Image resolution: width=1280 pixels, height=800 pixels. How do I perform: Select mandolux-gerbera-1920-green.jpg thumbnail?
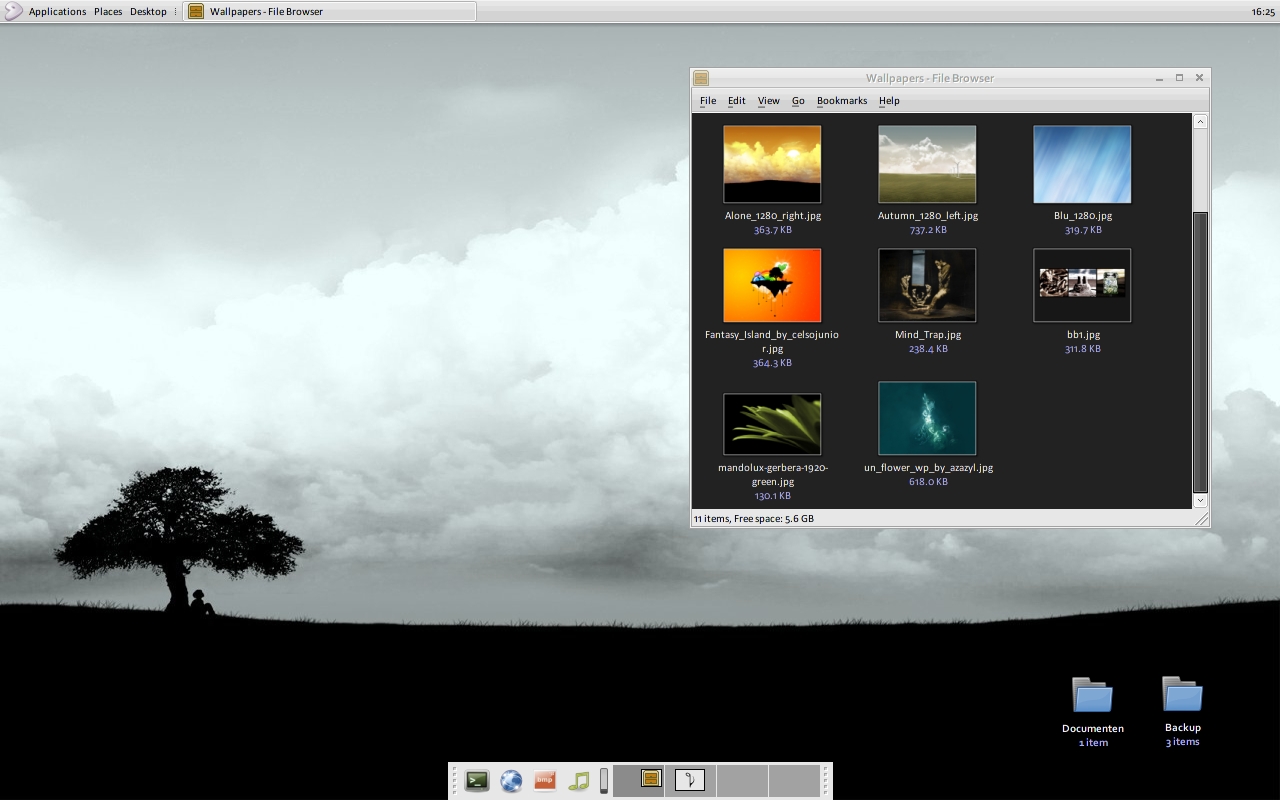(x=772, y=424)
